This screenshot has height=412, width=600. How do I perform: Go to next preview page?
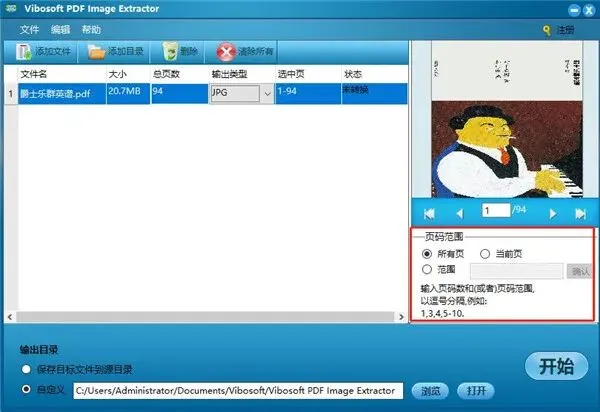(x=553, y=214)
